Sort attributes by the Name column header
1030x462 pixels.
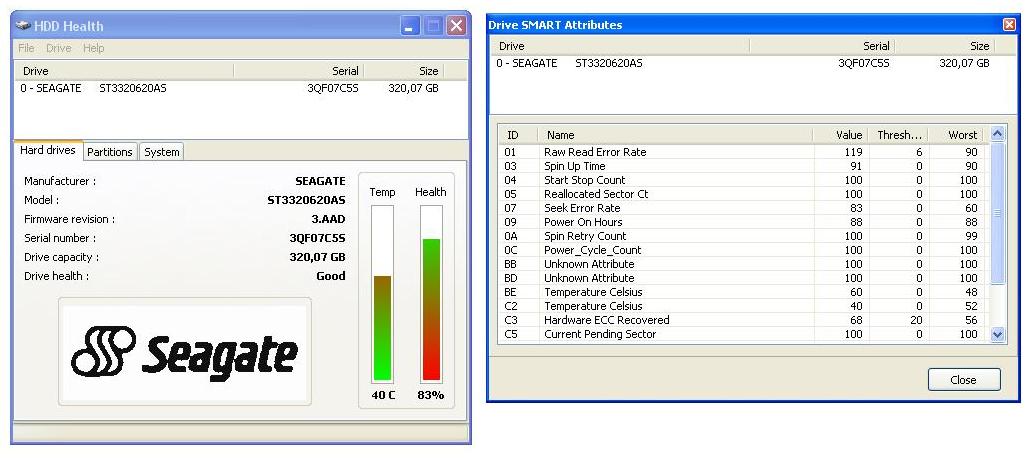click(675, 135)
